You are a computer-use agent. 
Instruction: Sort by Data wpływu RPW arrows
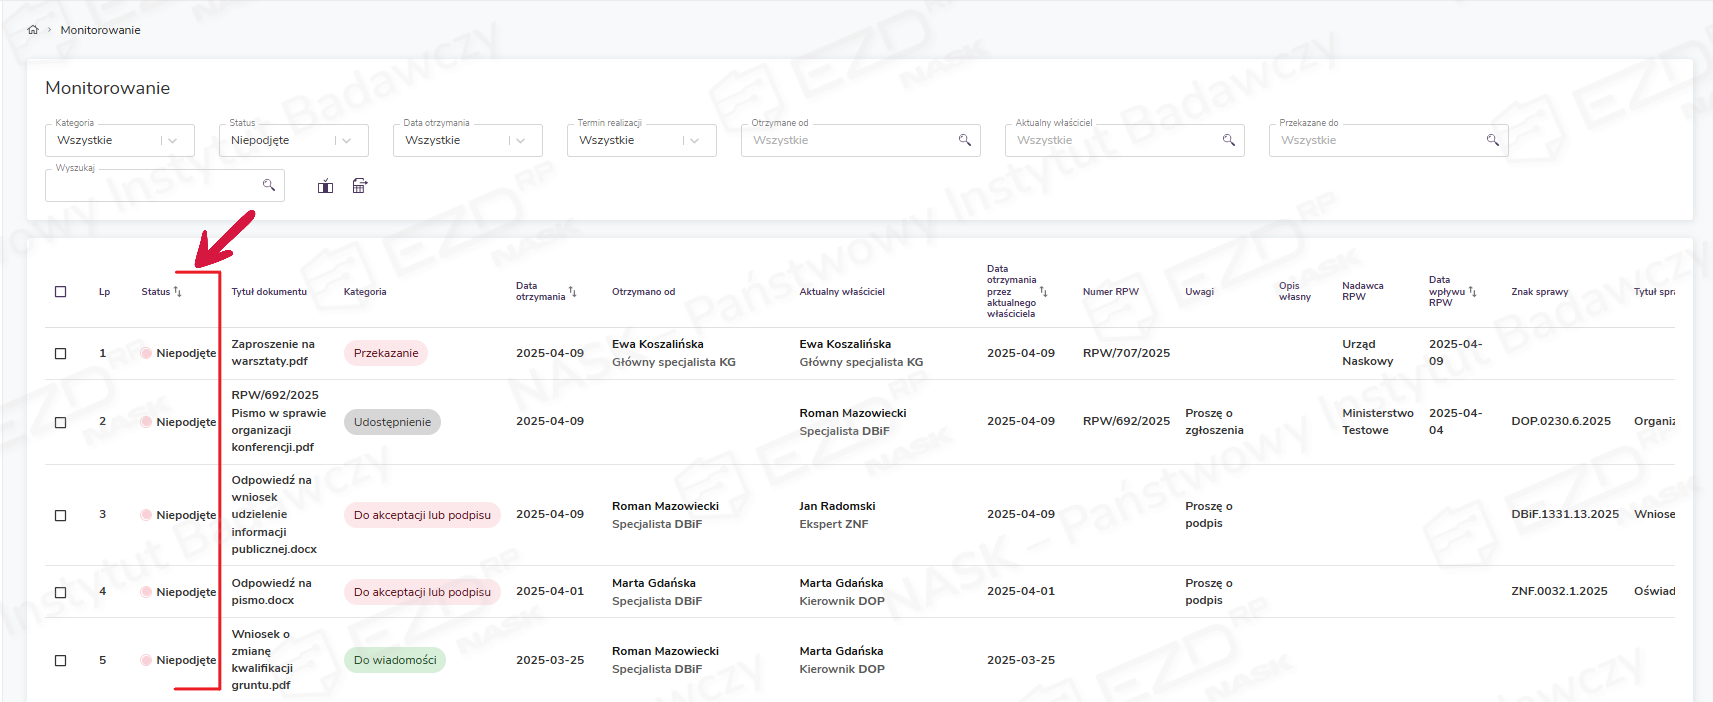(1472, 292)
